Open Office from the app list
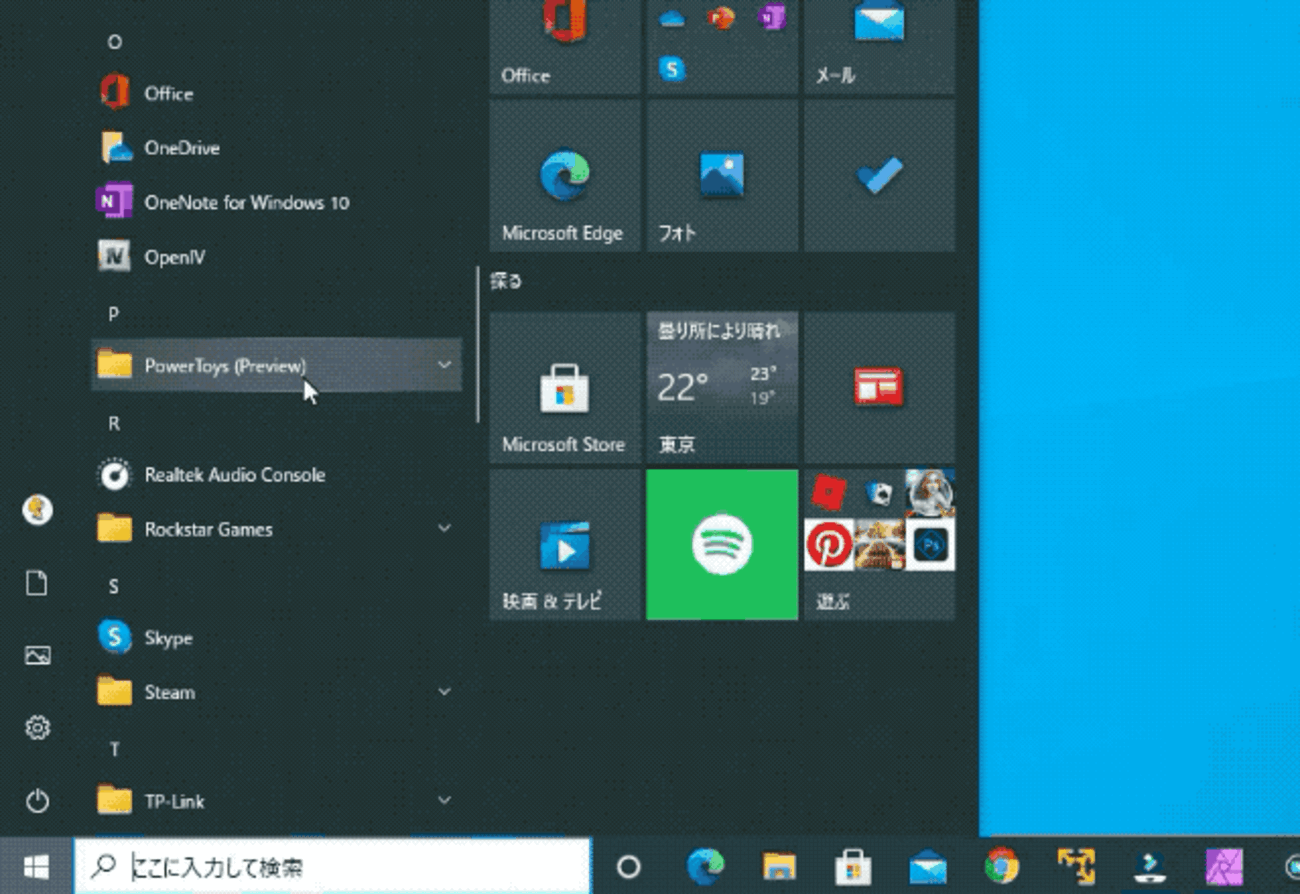The height and width of the screenshot is (894, 1300). (277, 93)
